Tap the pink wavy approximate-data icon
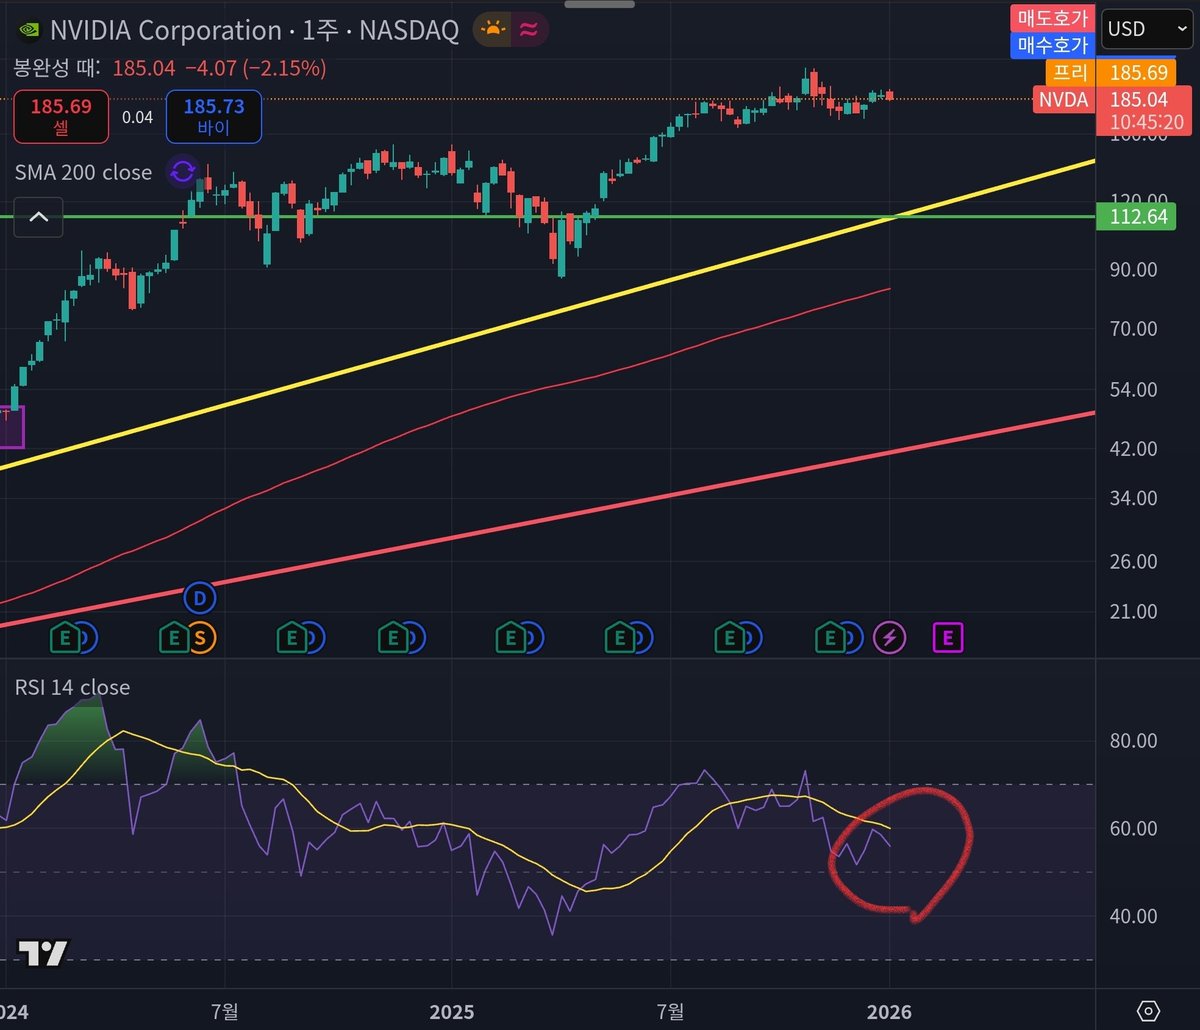 528,30
